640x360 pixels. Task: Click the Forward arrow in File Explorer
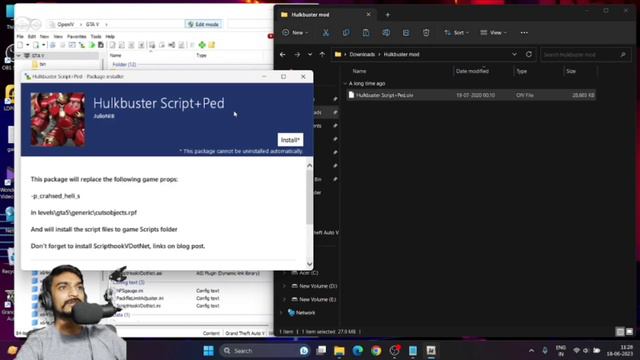[297, 54]
